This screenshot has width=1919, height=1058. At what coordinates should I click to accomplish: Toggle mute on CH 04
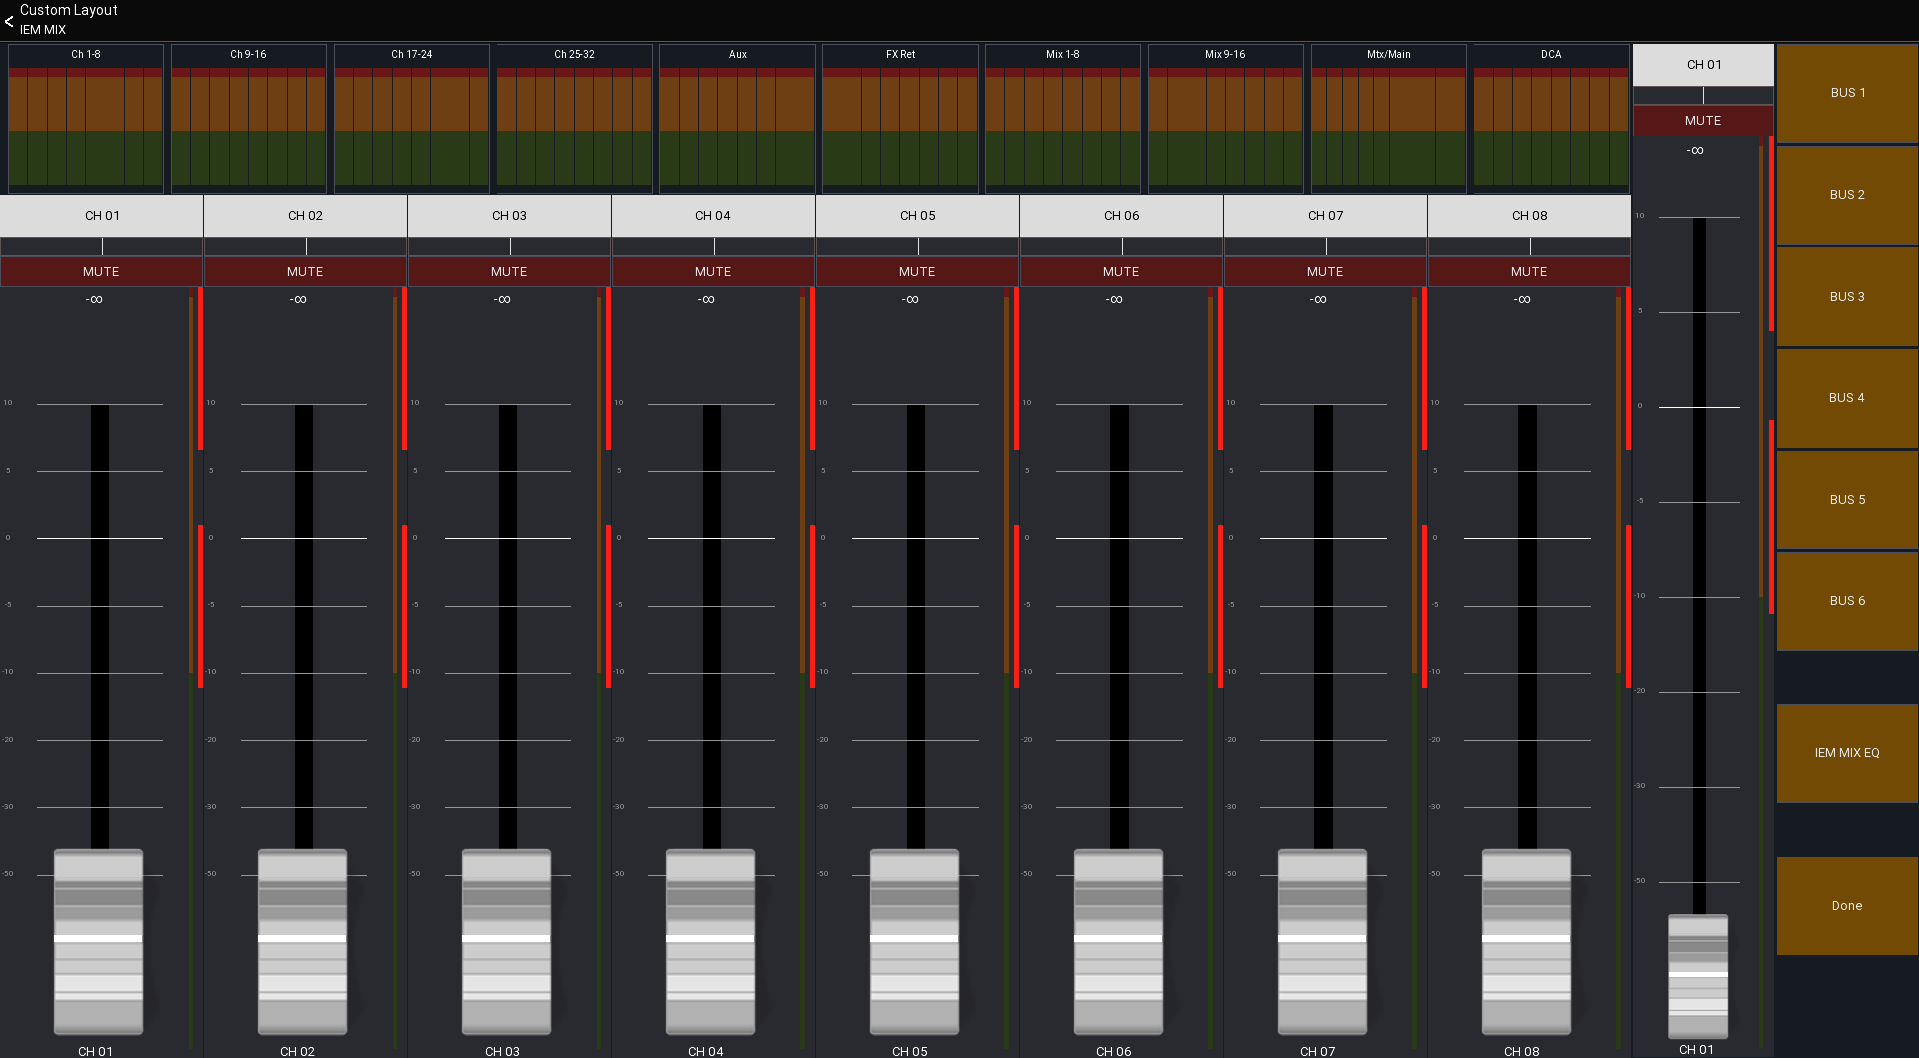(712, 271)
